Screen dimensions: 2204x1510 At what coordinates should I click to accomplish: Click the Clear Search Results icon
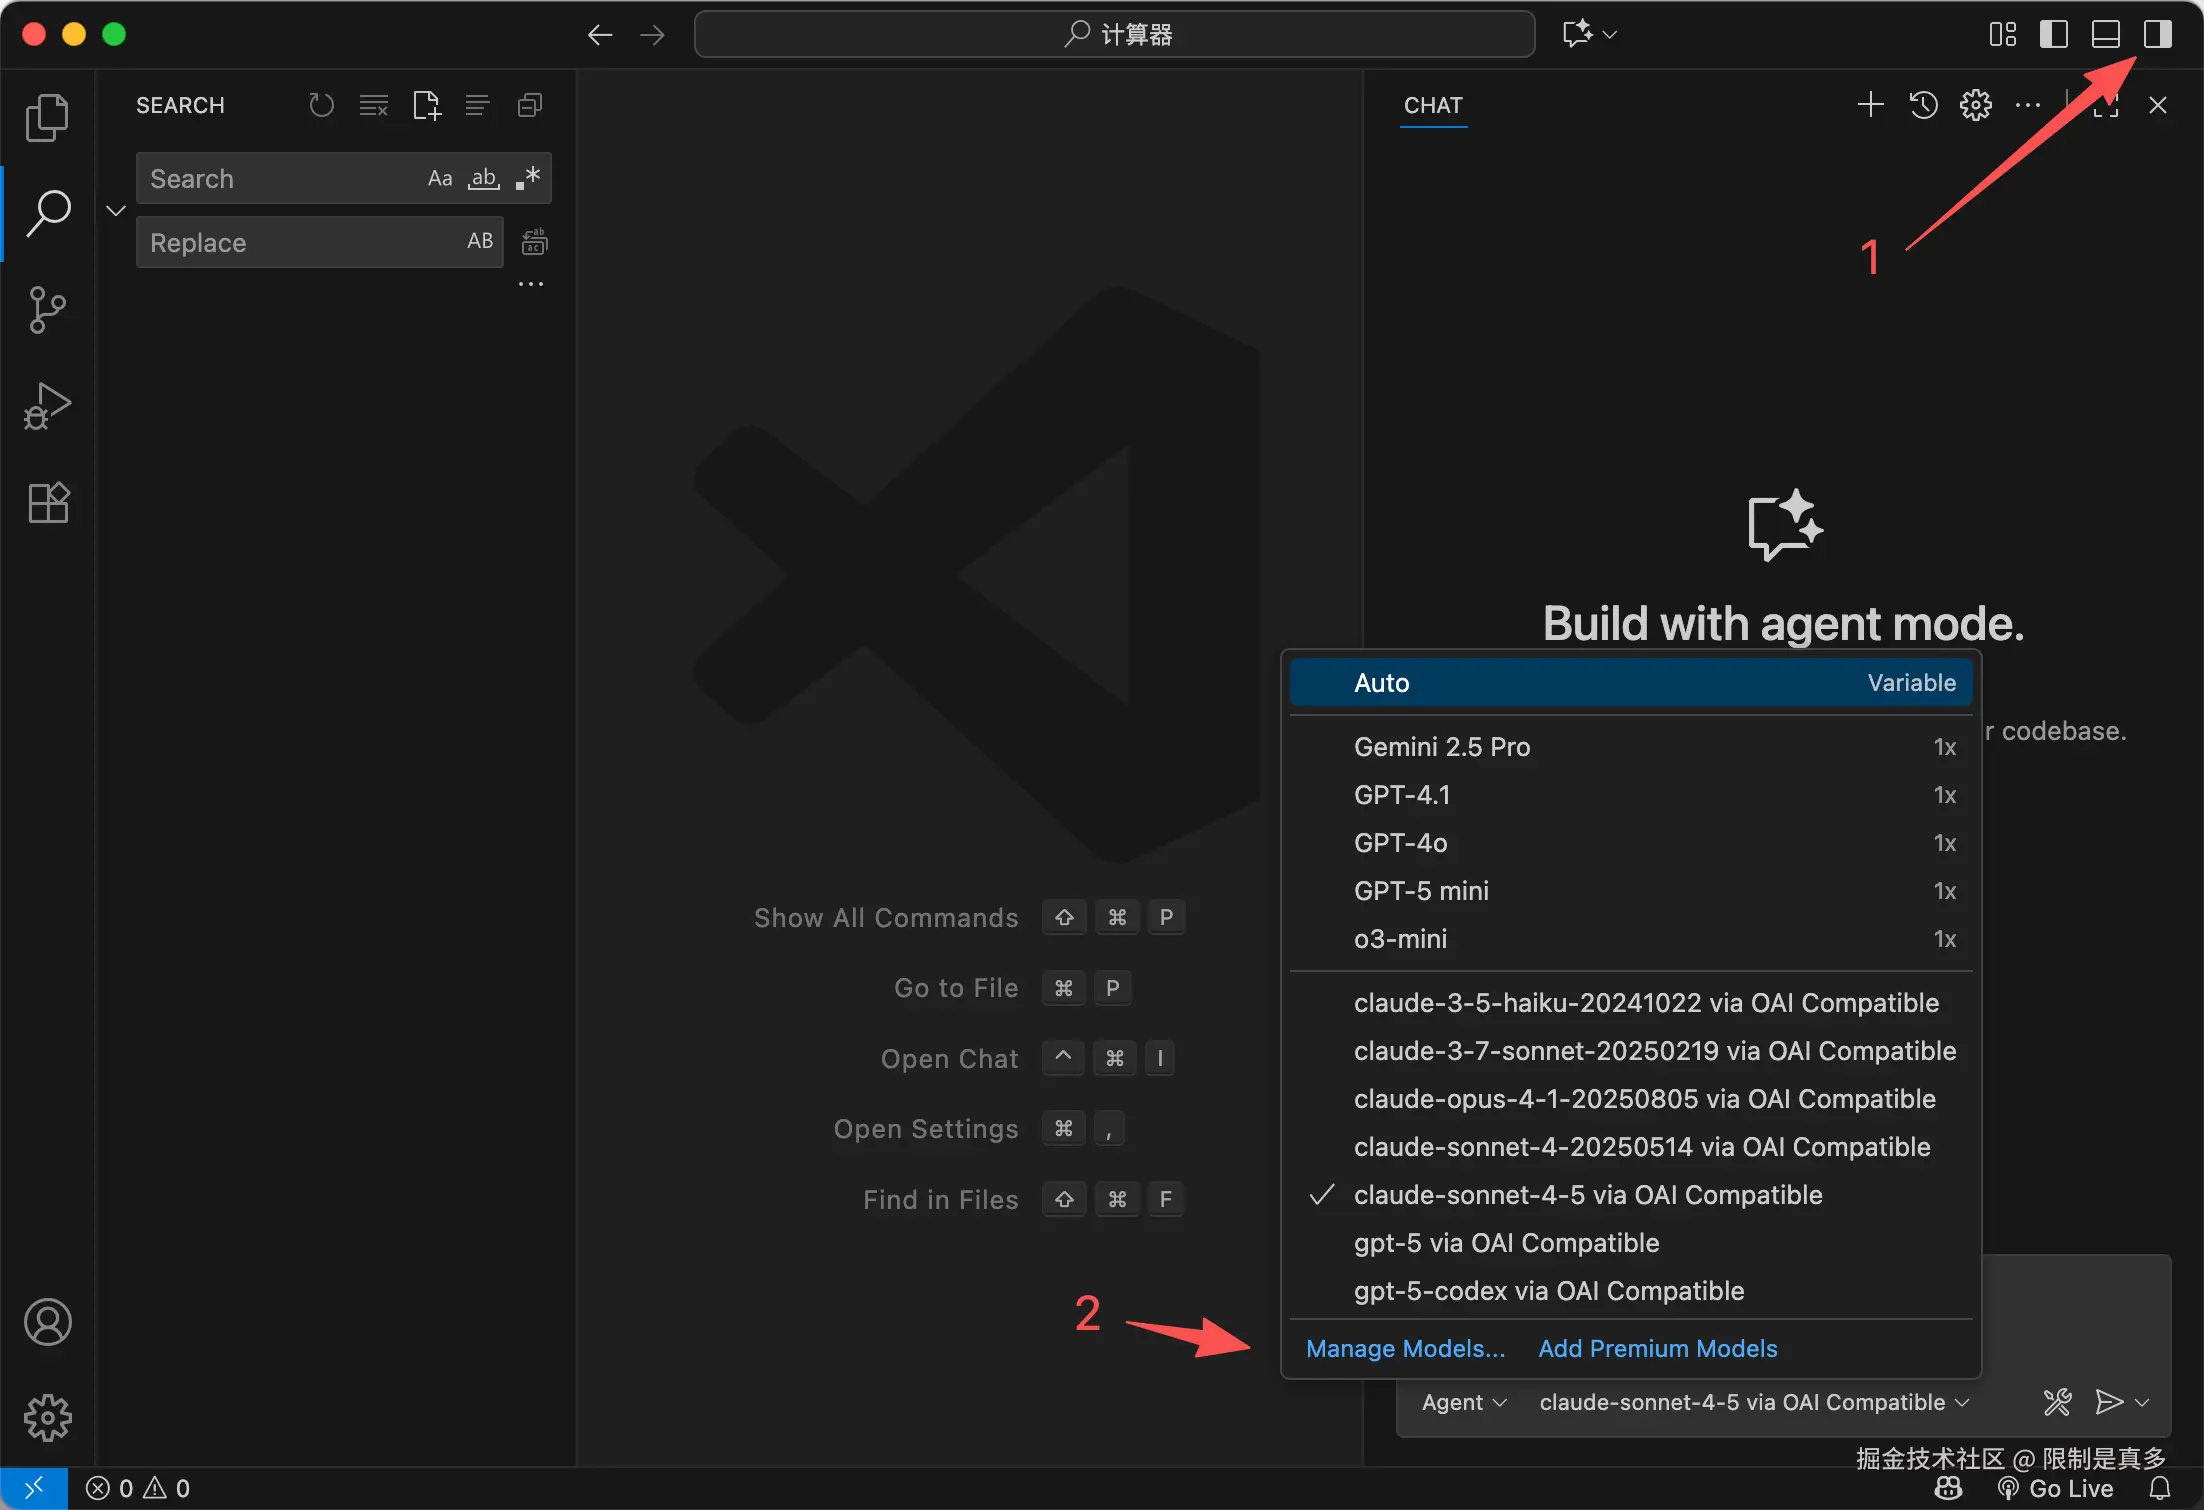coord(373,105)
